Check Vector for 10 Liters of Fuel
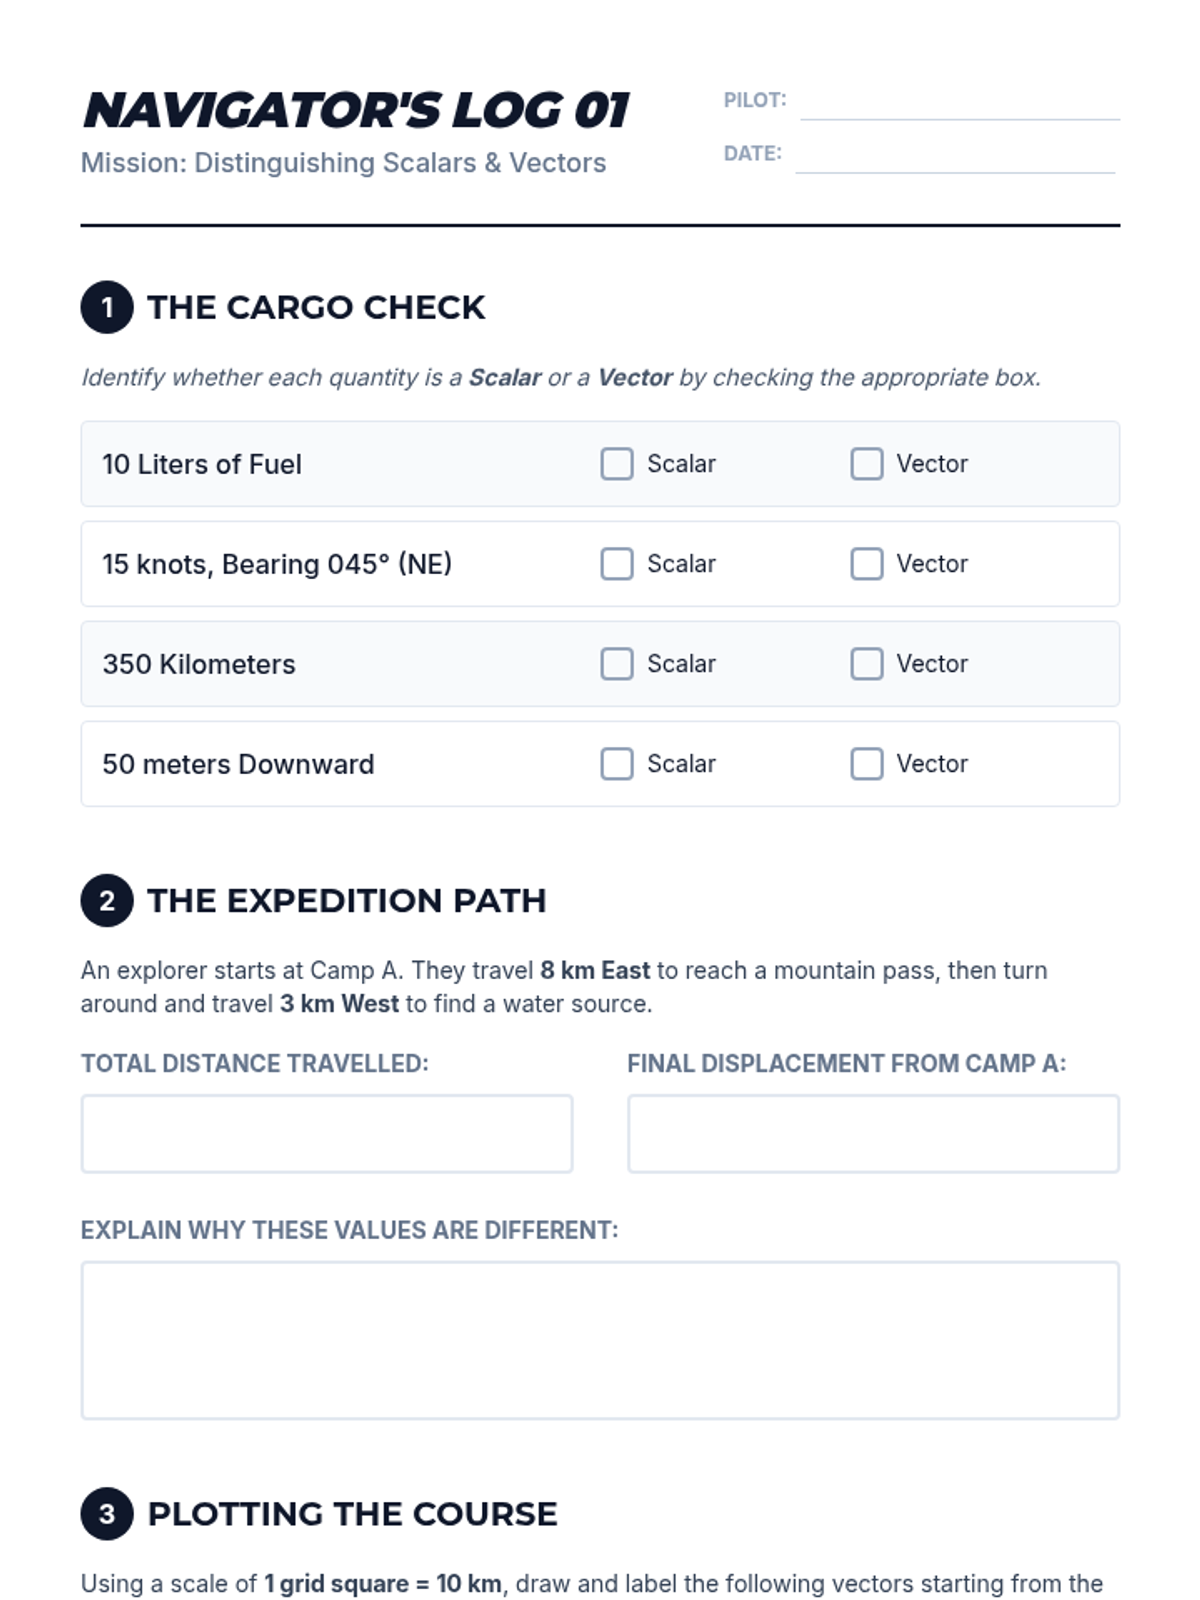The width and height of the screenshot is (1200, 1600). pyautogui.click(x=867, y=464)
